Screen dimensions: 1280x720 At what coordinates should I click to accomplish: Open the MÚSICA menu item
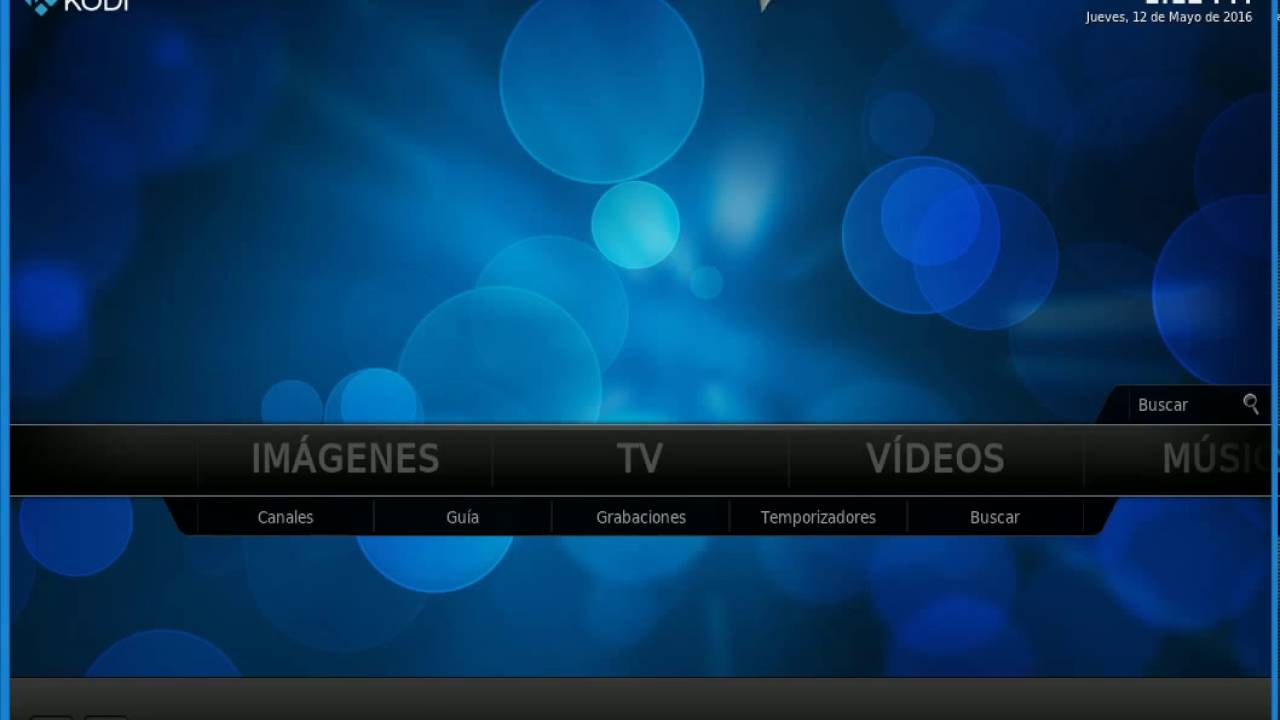pyautogui.click(x=1215, y=459)
